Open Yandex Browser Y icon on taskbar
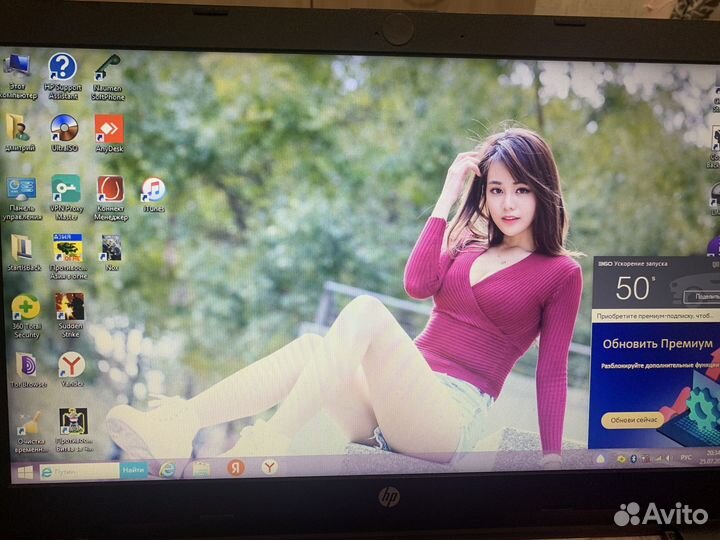 point(270,467)
